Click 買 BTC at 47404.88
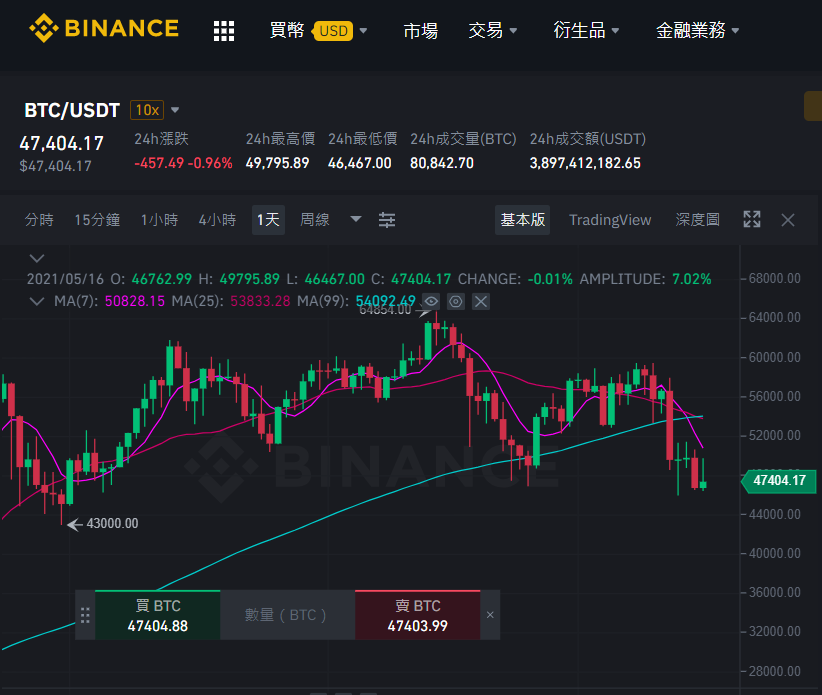The height and width of the screenshot is (695, 822). coord(157,615)
